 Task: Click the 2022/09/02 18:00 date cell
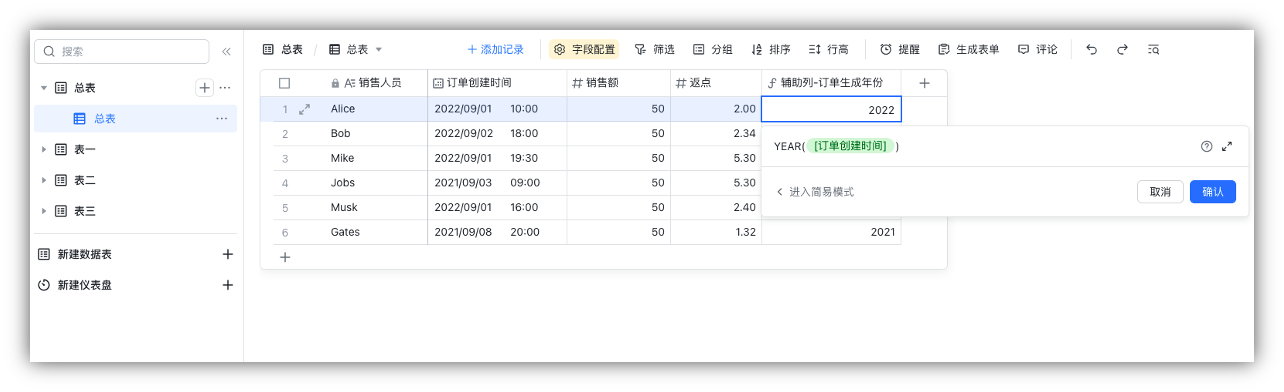[497, 134]
